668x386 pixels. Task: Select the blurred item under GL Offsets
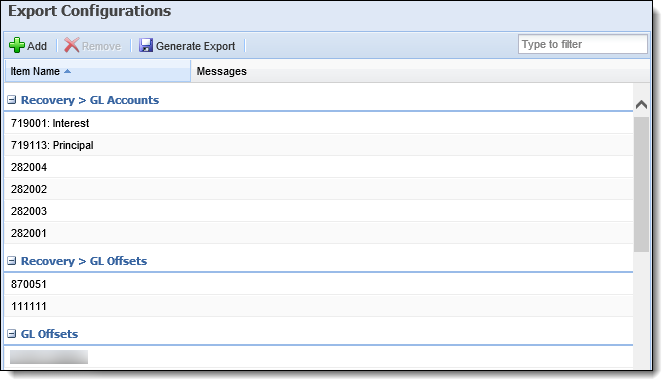(49, 357)
